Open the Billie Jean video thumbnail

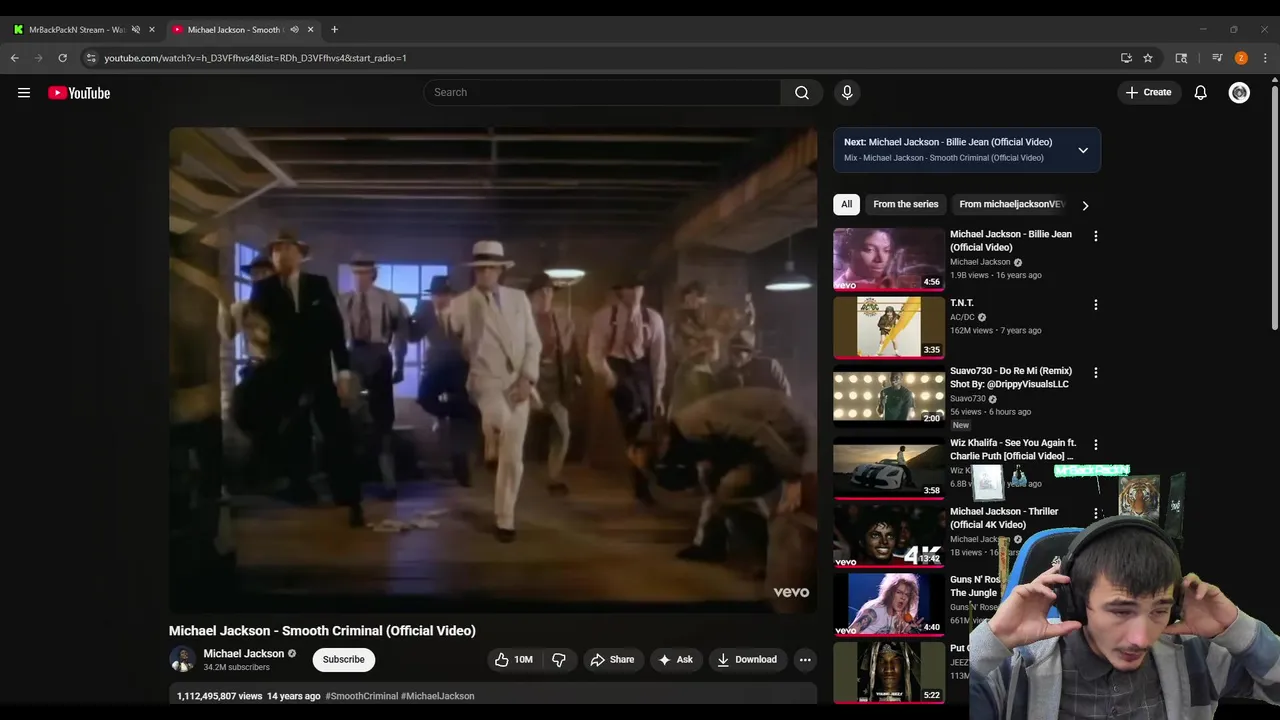(x=889, y=259)
